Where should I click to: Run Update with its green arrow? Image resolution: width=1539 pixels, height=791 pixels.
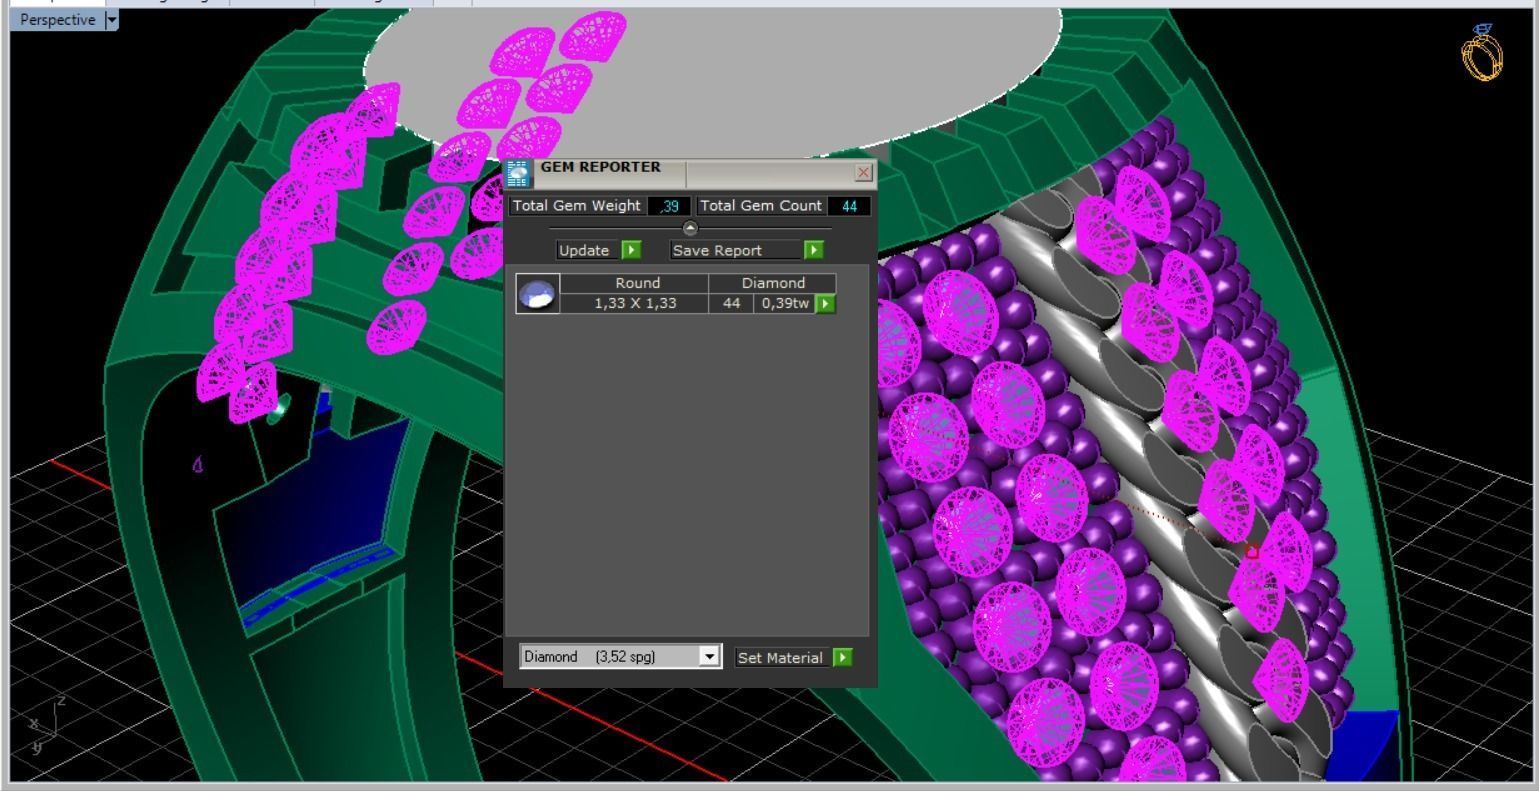(631, 250)
